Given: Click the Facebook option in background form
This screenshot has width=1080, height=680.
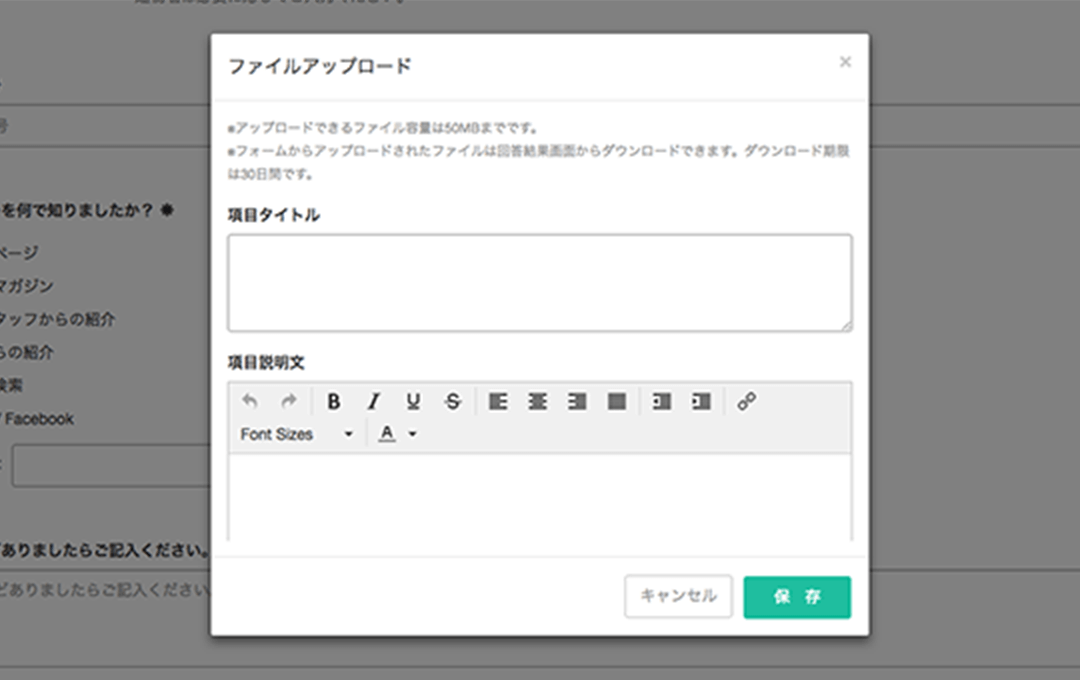Looking at the screenshot, I should point(38,419).
